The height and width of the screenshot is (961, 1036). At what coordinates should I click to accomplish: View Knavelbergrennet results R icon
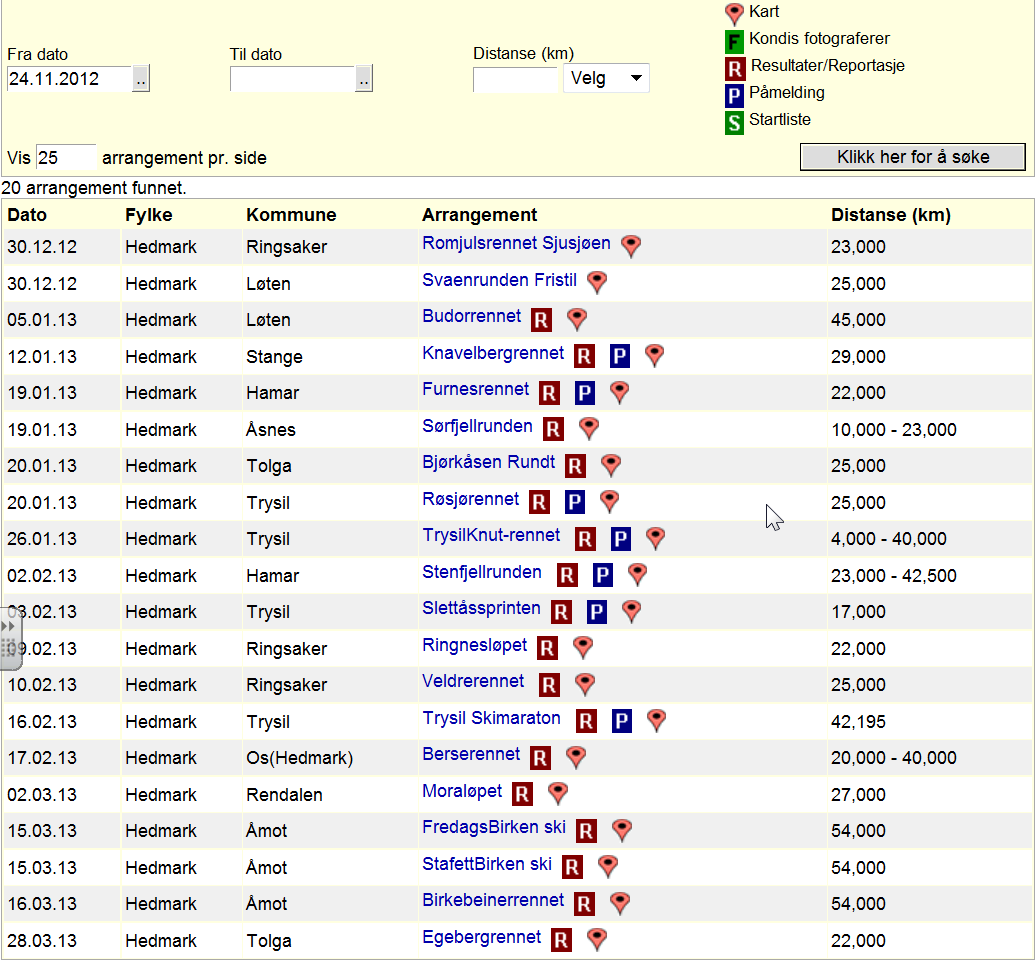[584, 356]
